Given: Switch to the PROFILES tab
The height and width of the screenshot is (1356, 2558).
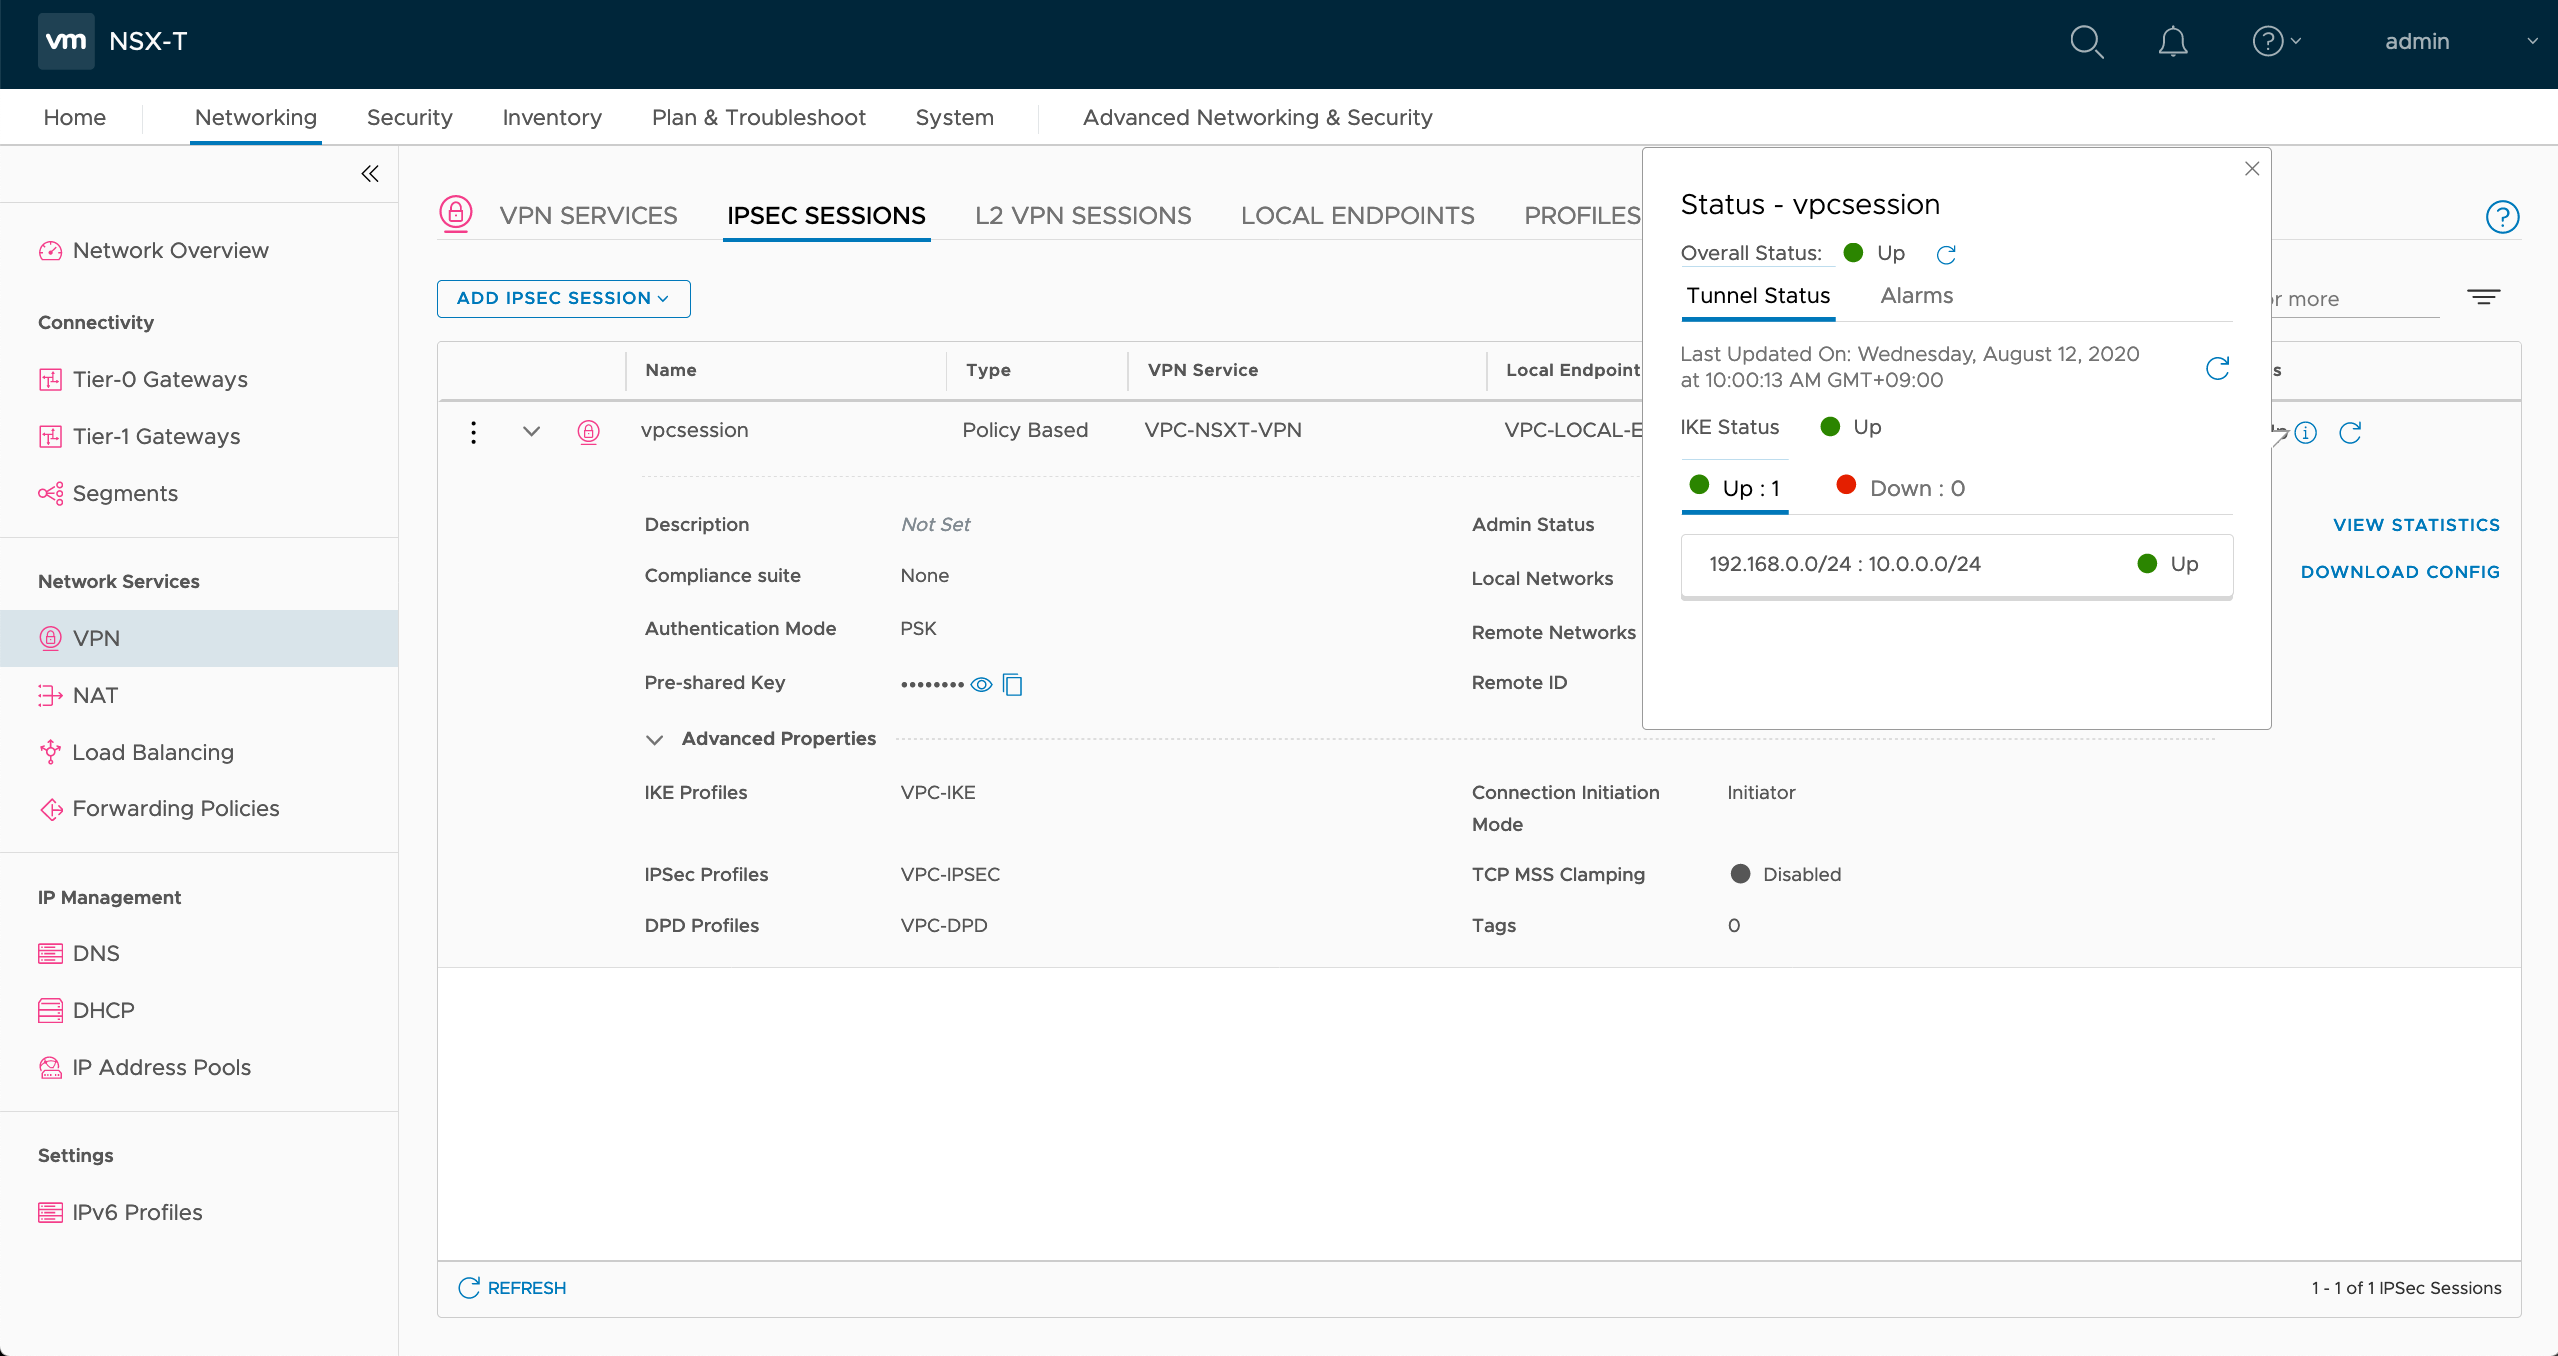Looking at the screenshot, I should tap(1581, 216).
